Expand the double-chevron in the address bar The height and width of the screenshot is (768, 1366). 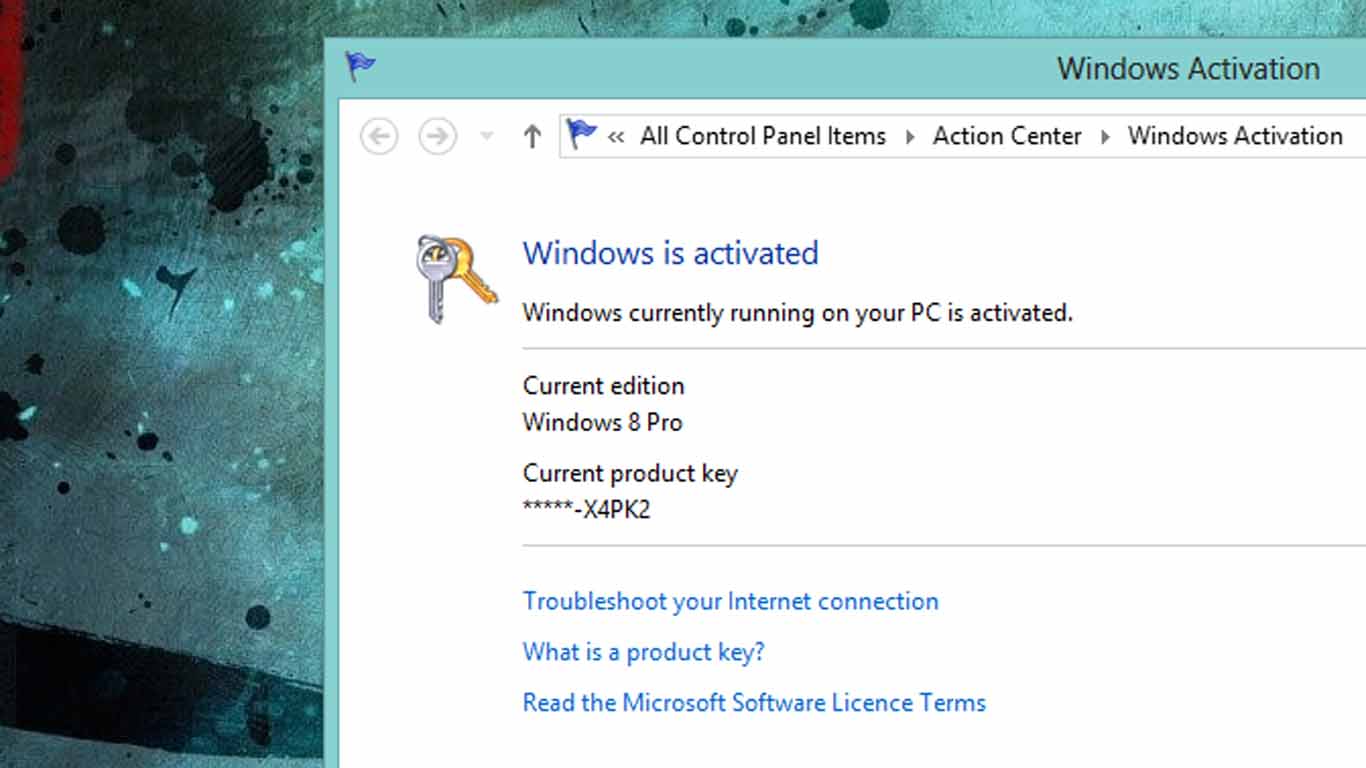click(616, 137)
